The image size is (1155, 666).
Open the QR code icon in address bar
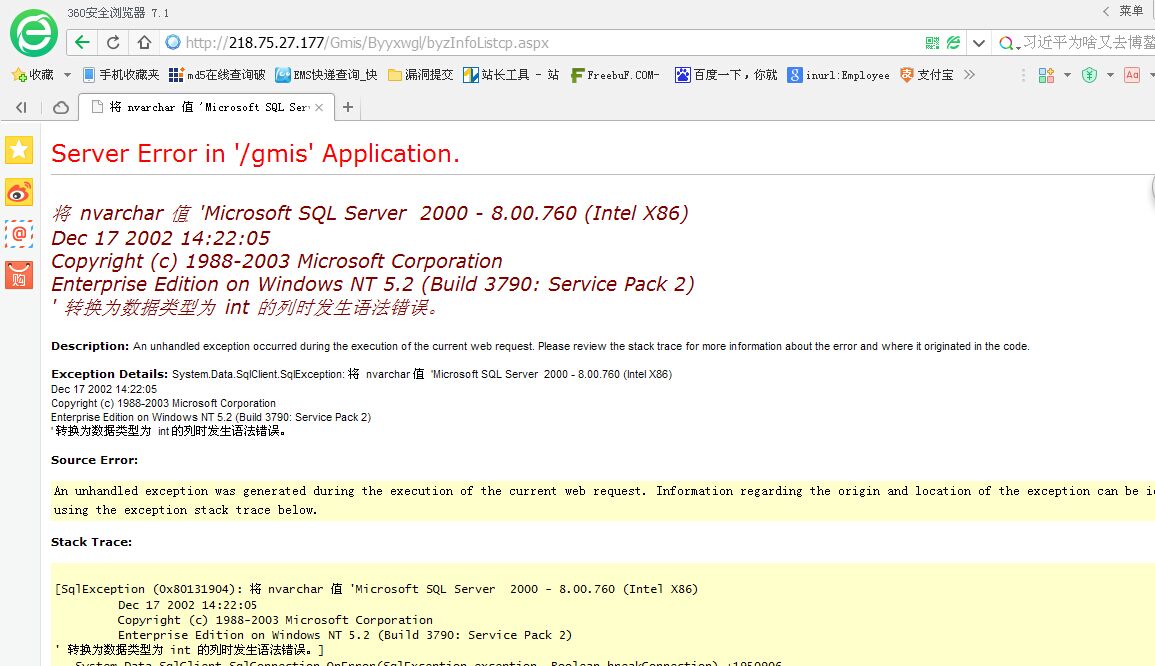[x=933, y=43]
